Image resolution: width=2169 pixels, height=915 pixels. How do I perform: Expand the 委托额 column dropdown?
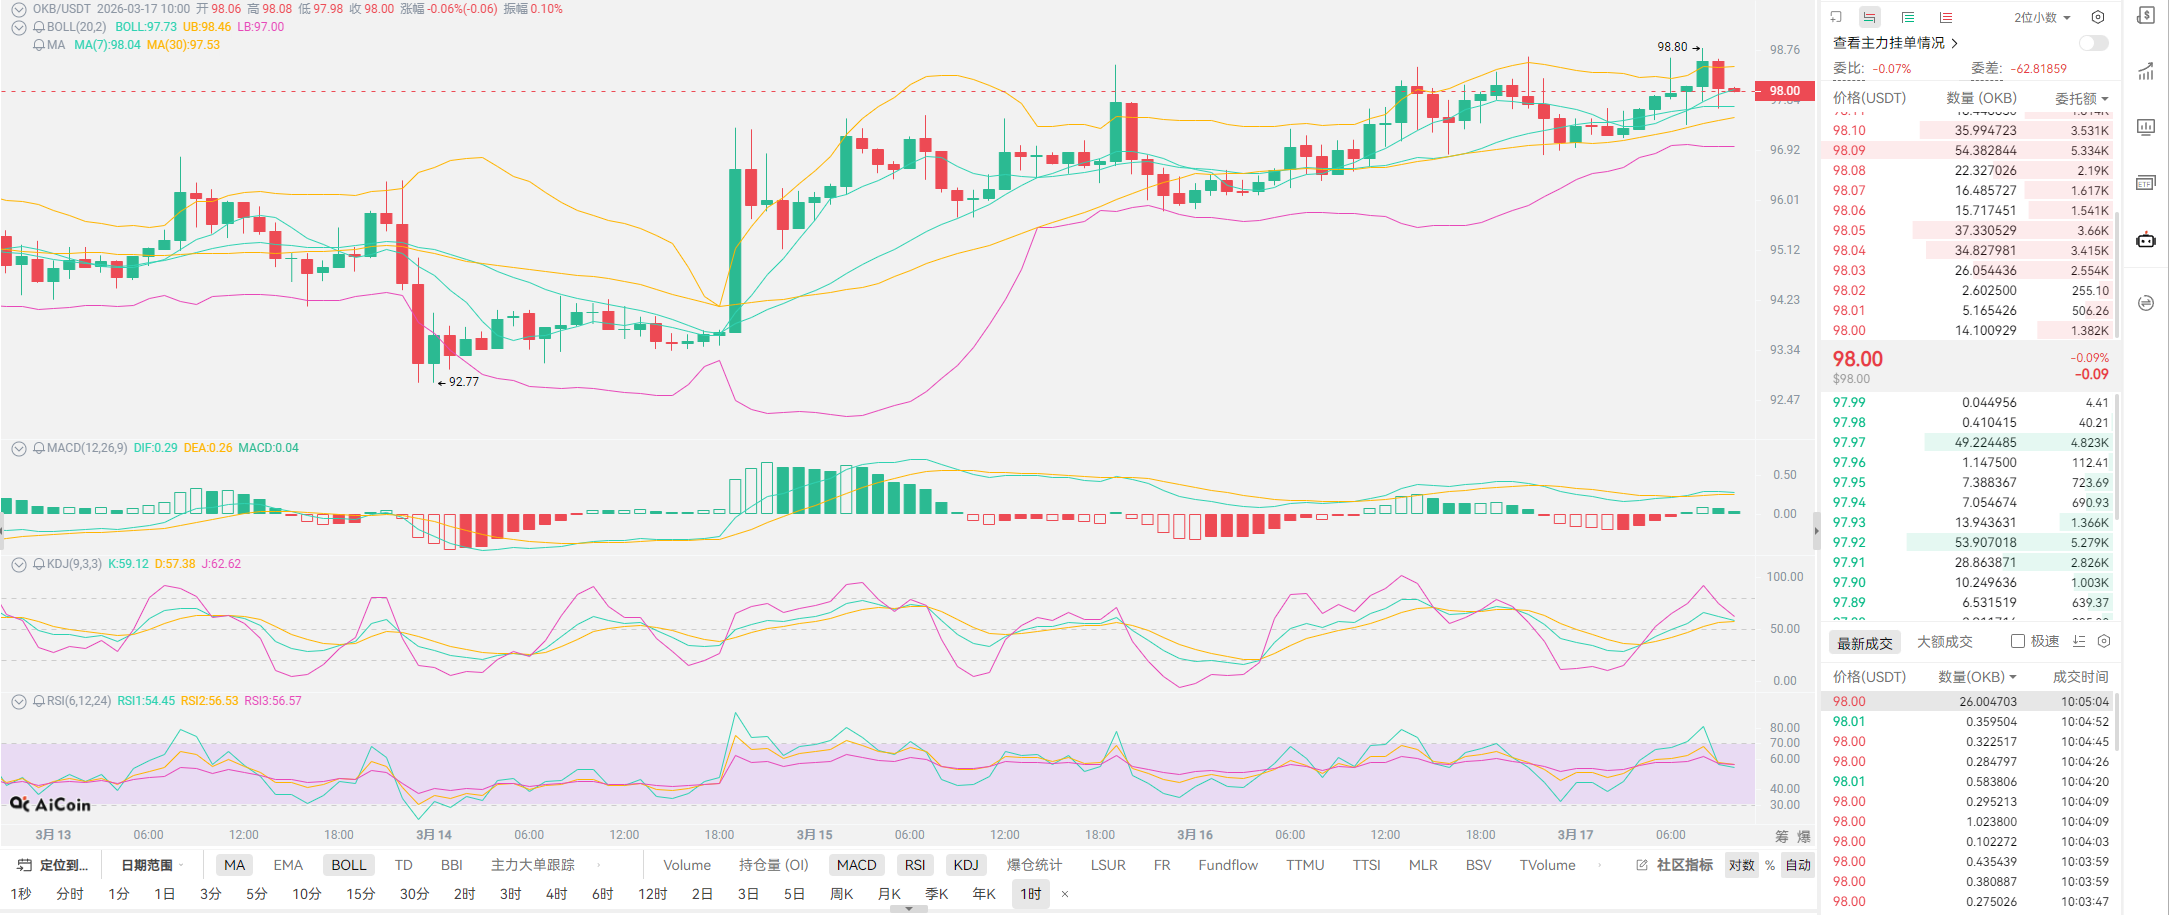pos(2081,98)
